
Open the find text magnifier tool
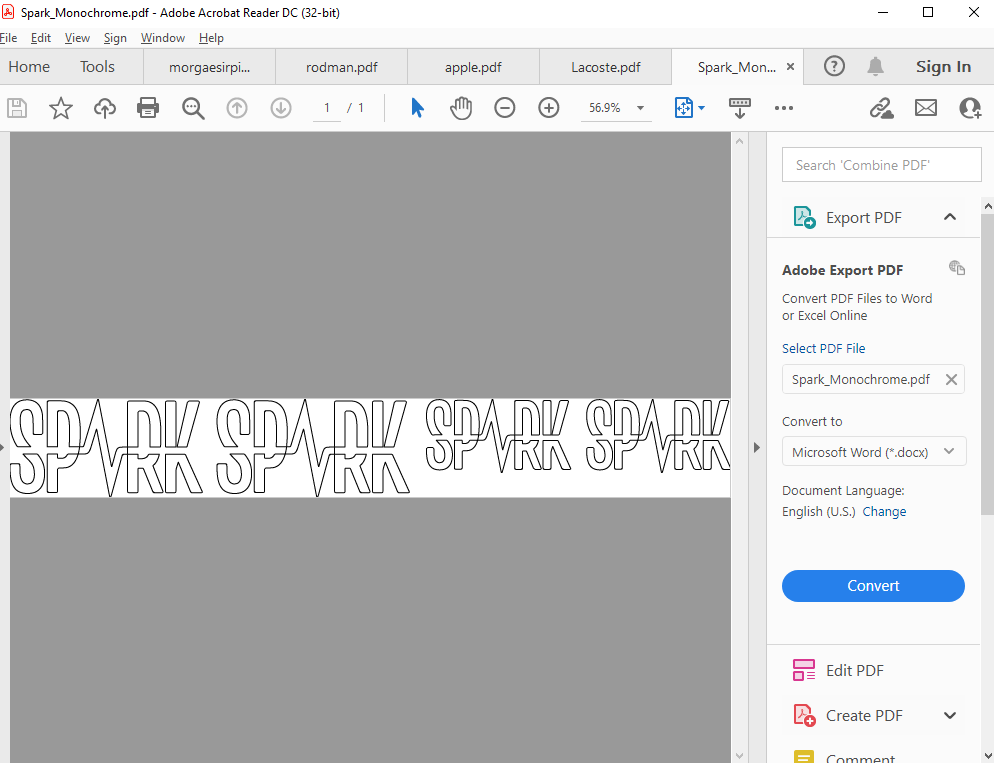coord(193,108)
